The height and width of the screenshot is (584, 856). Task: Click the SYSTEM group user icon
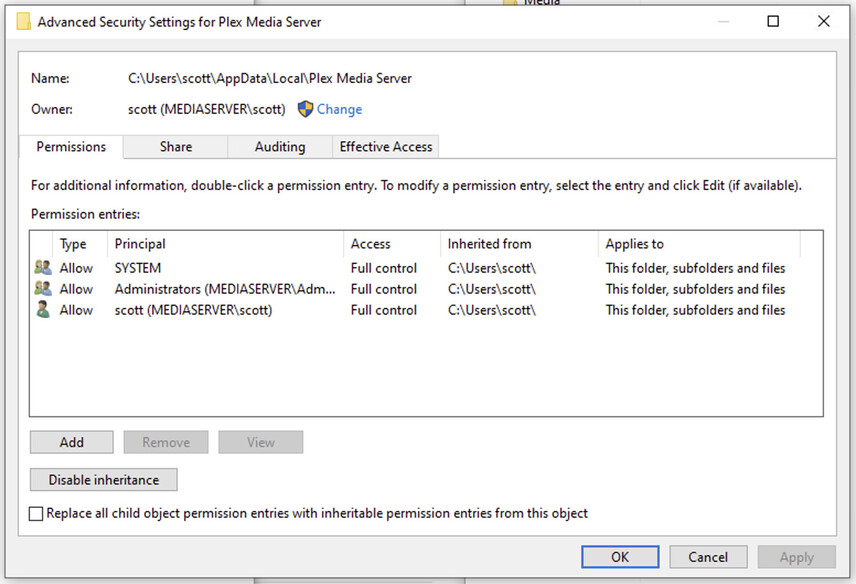click(42, 268)
